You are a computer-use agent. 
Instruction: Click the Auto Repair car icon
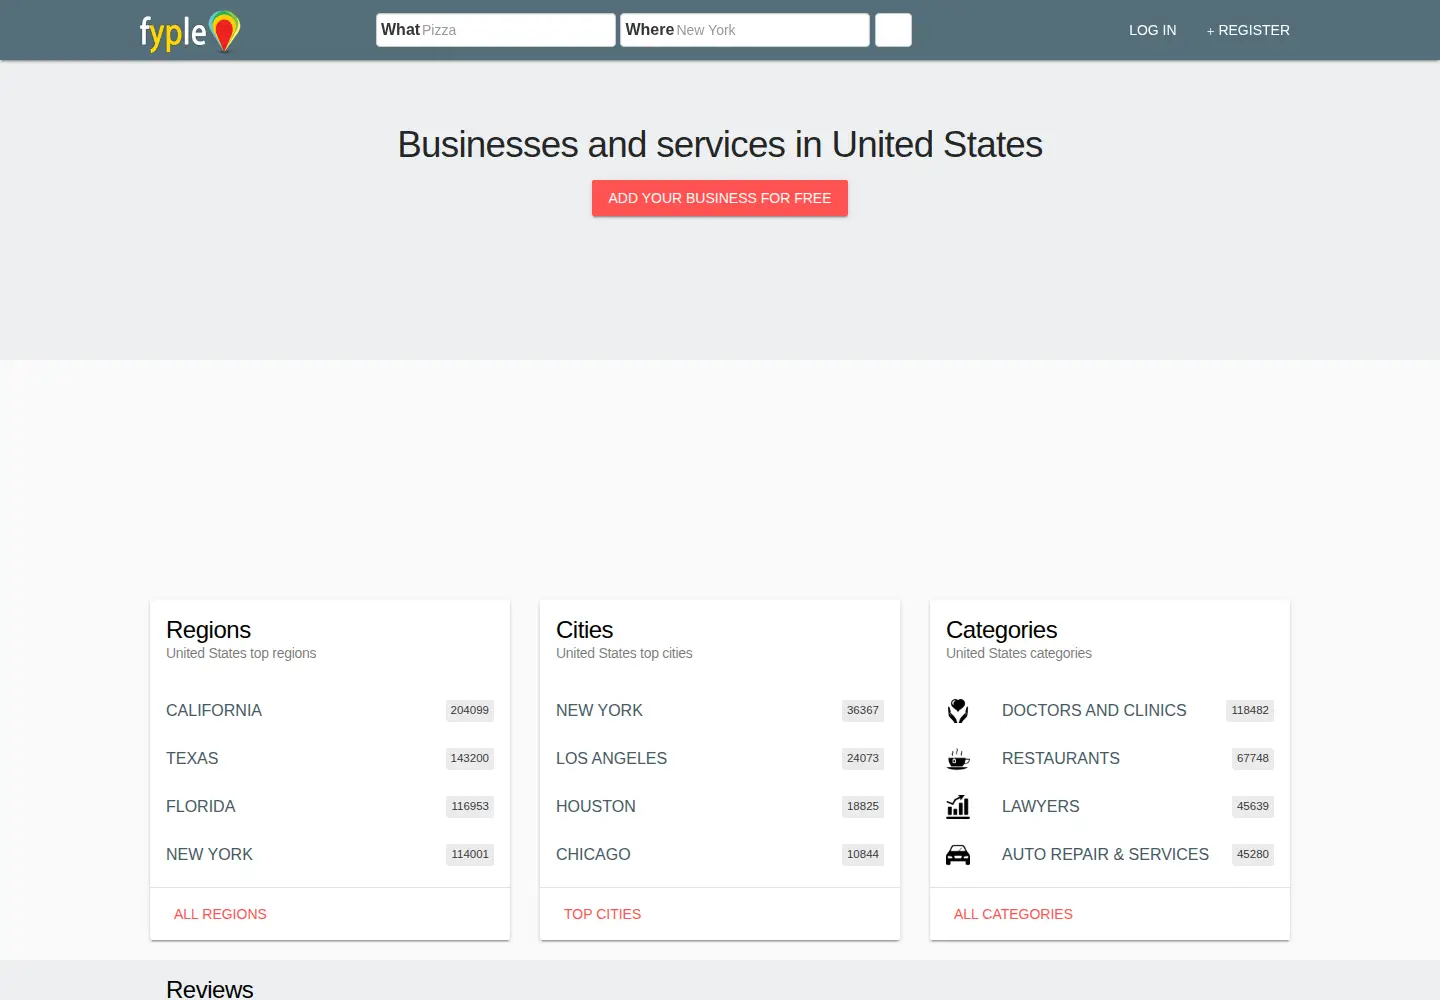[x=958, y=854]
